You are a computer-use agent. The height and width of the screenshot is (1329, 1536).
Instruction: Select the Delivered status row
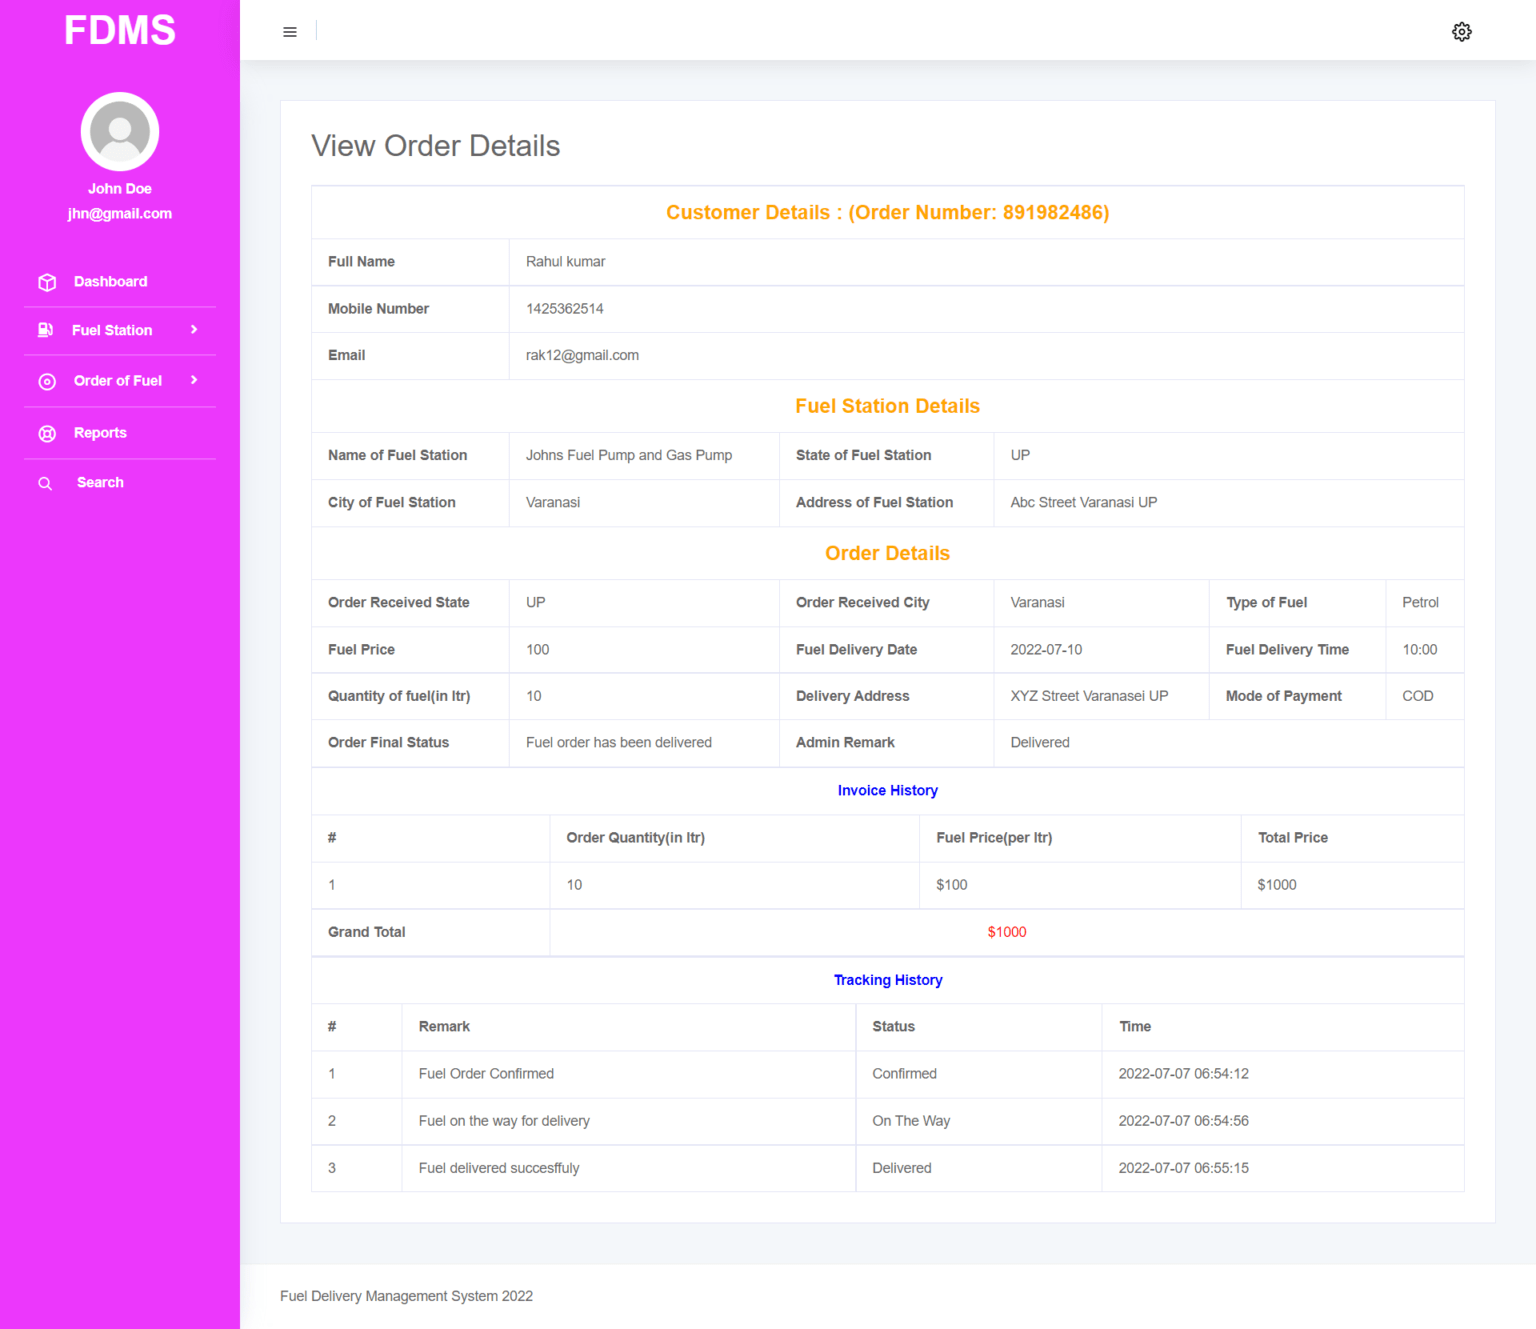pos(901,1168)
